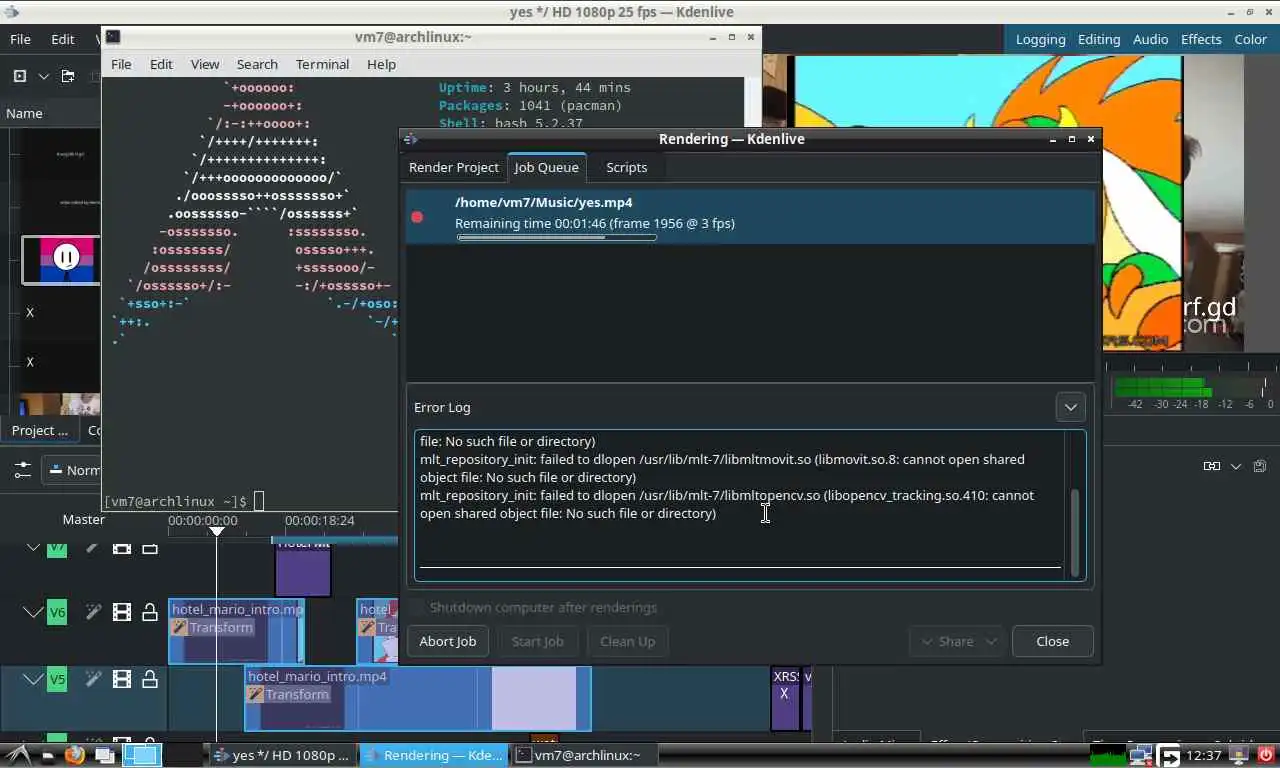Click the Abort Job button
1280x768 pixels.
(448, 641)
